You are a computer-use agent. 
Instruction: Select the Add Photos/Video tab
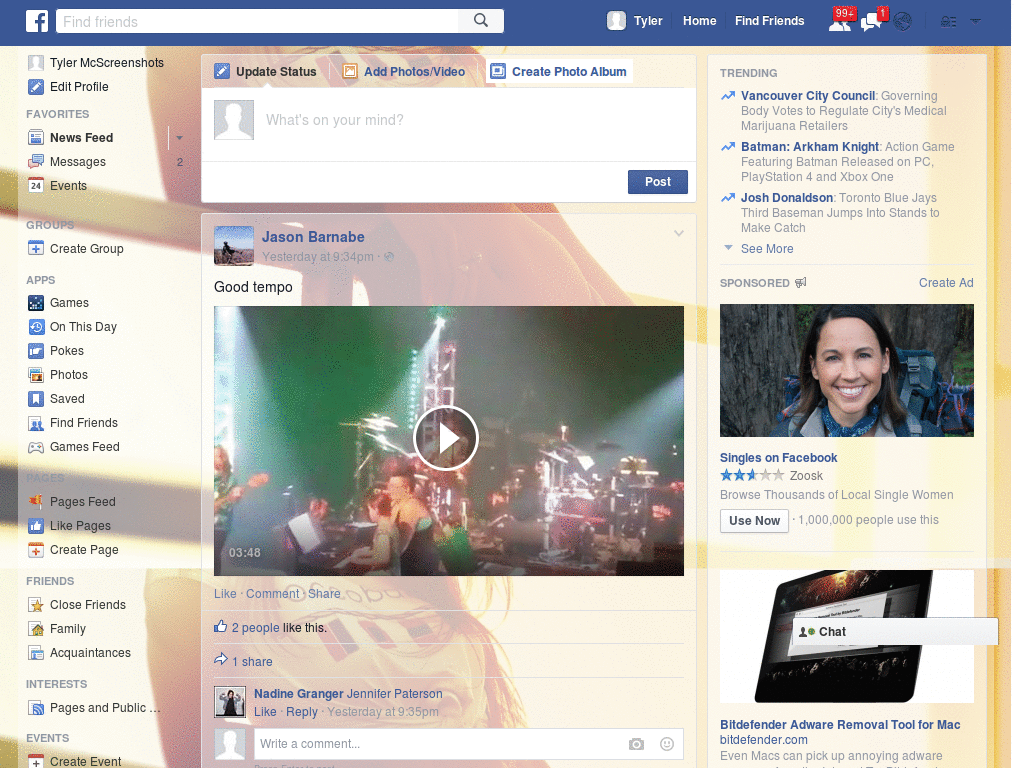coord(404,71)
